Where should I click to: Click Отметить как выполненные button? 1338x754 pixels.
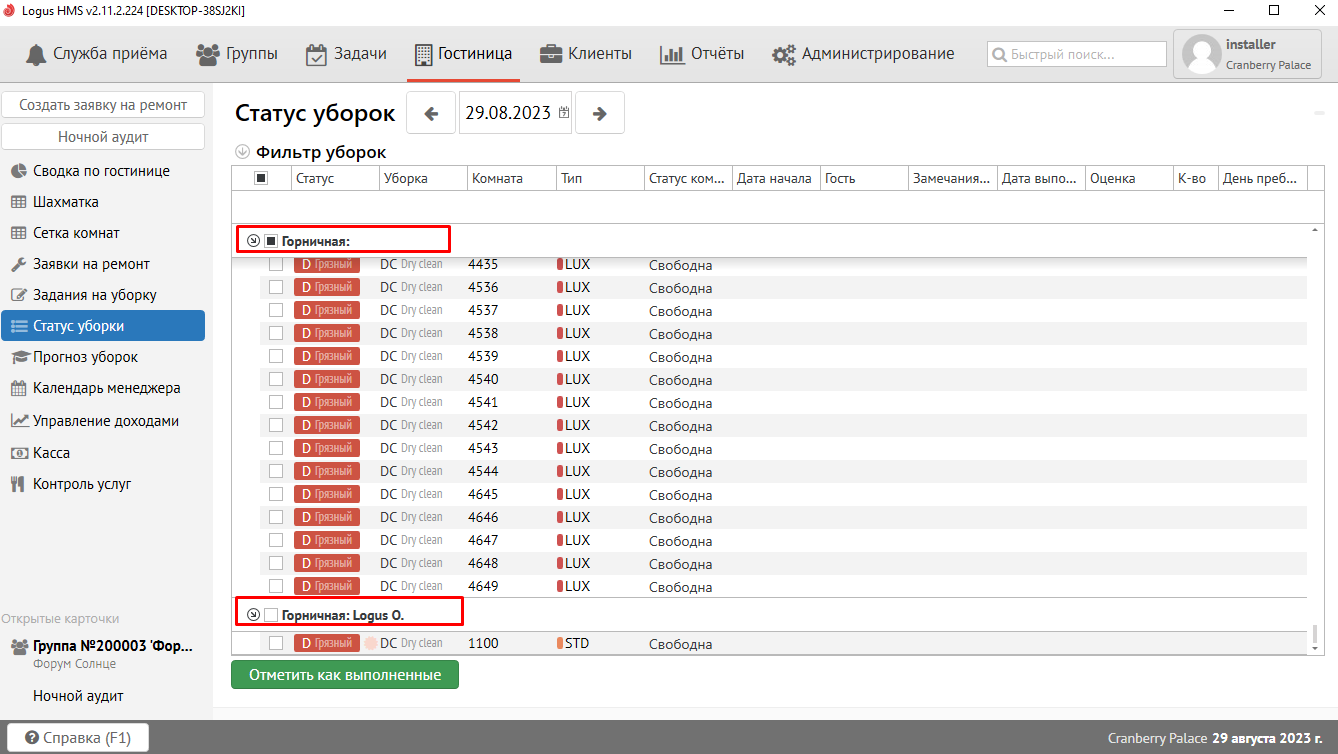tap(345, 675)
